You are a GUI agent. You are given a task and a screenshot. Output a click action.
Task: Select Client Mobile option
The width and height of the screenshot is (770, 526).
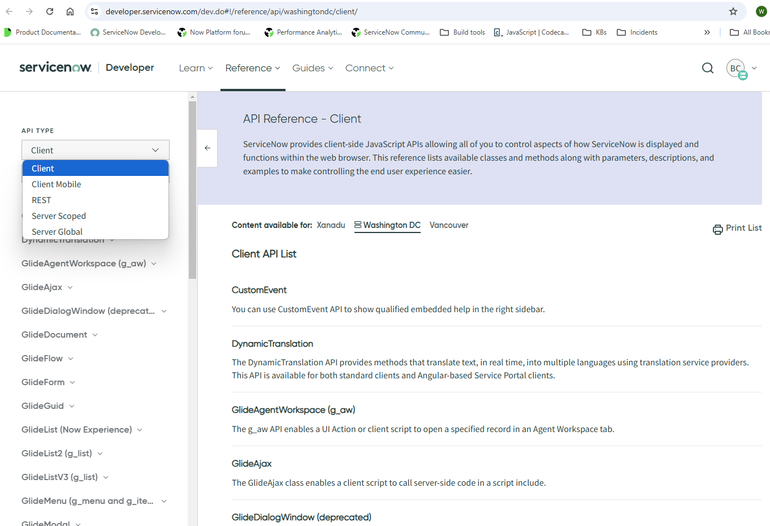pyautogui.click(x=95, y=184)
